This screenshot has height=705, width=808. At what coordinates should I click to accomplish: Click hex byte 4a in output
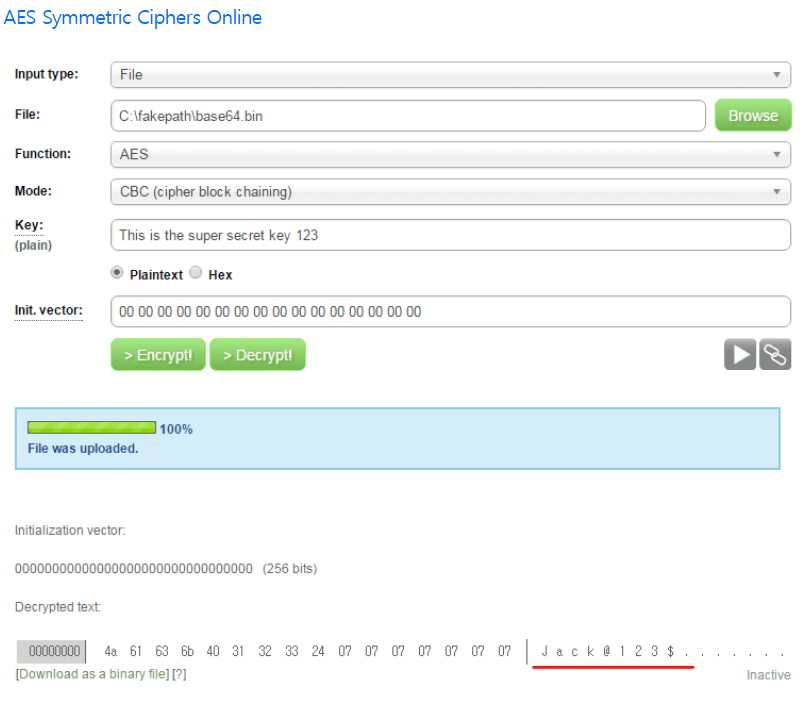(x=111, y=651)
